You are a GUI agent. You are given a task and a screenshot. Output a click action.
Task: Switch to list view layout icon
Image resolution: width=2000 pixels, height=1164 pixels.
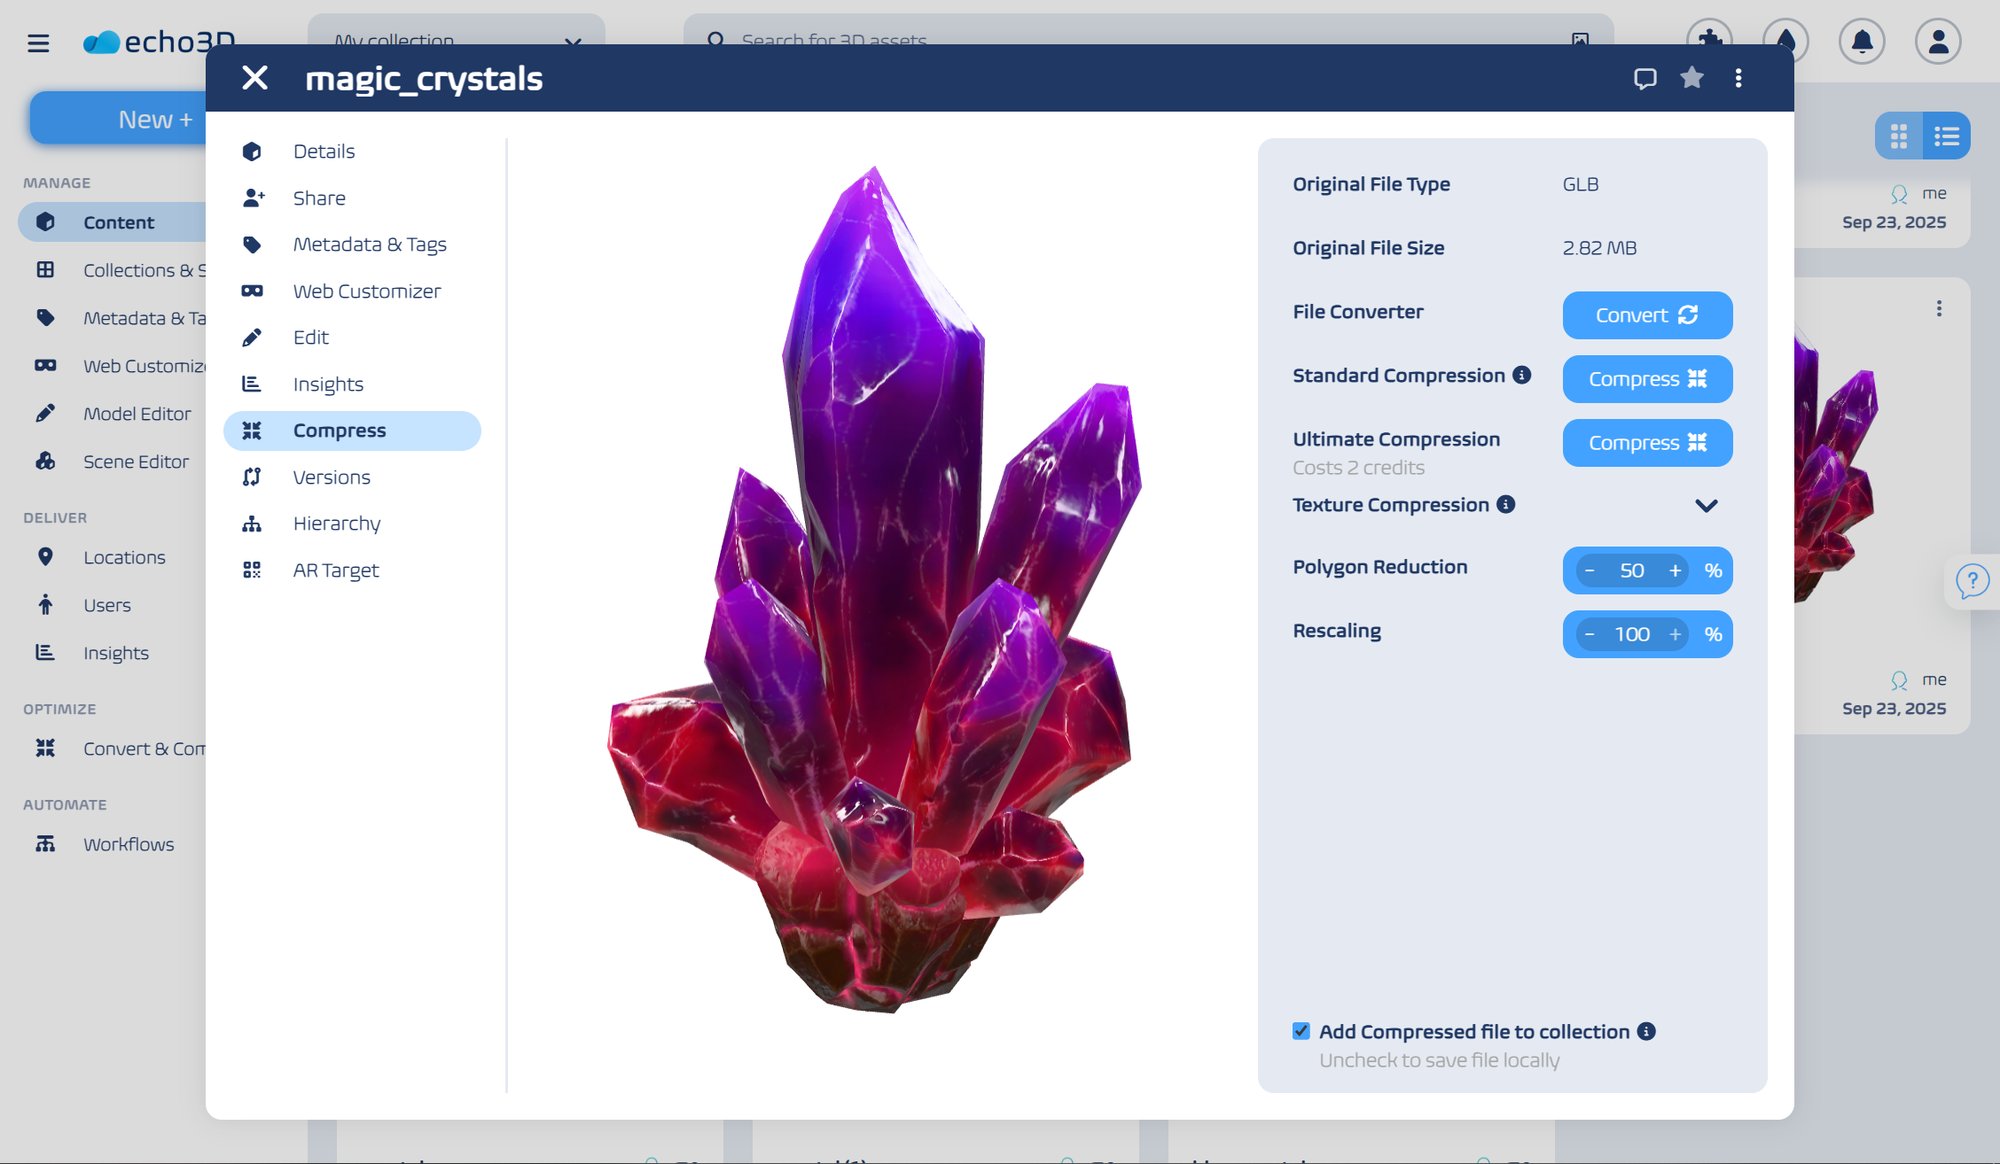(1946, 136)
